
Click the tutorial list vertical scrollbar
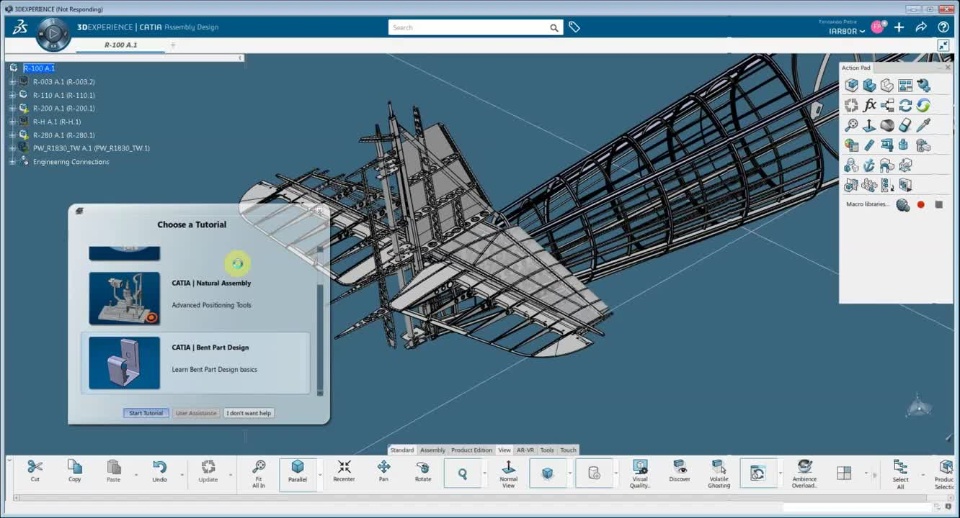point(320,320)
